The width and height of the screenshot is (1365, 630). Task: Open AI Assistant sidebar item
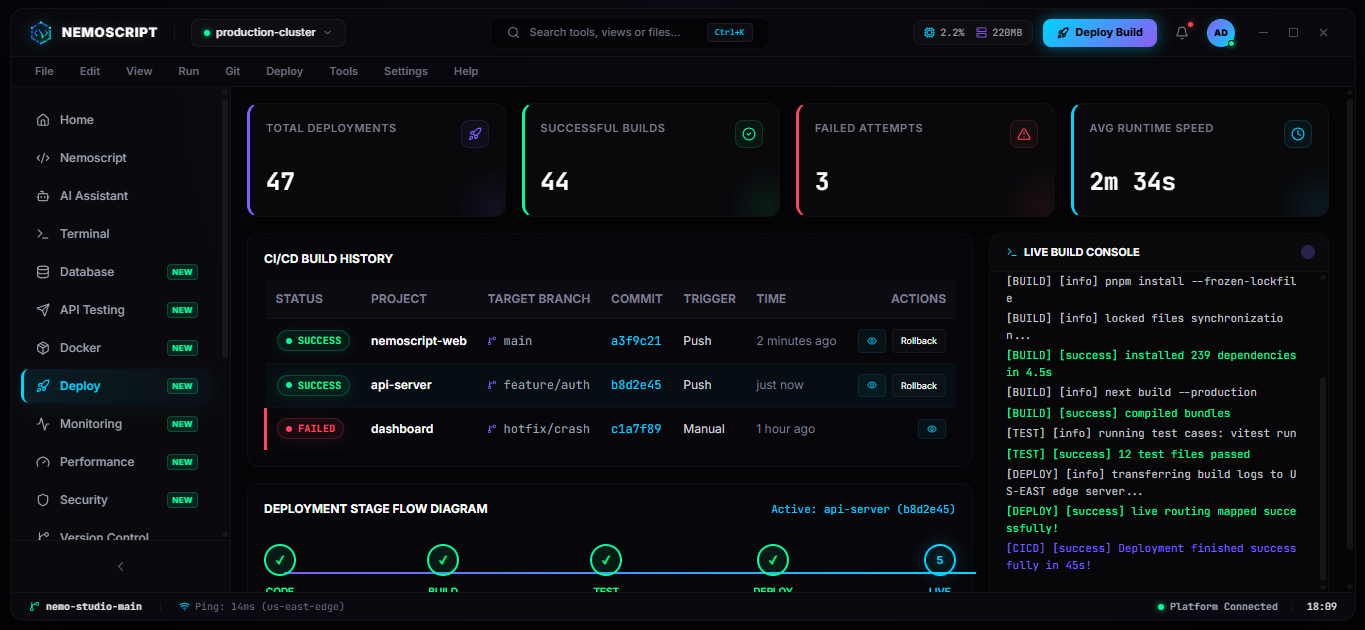(x=115, y=196)
